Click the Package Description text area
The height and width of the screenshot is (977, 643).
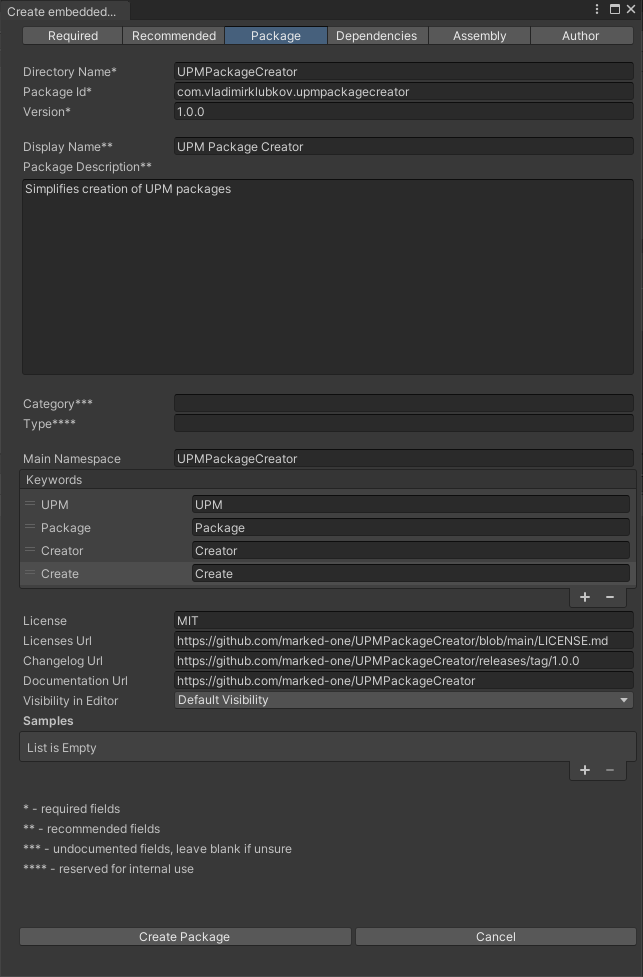click(327, 275)
